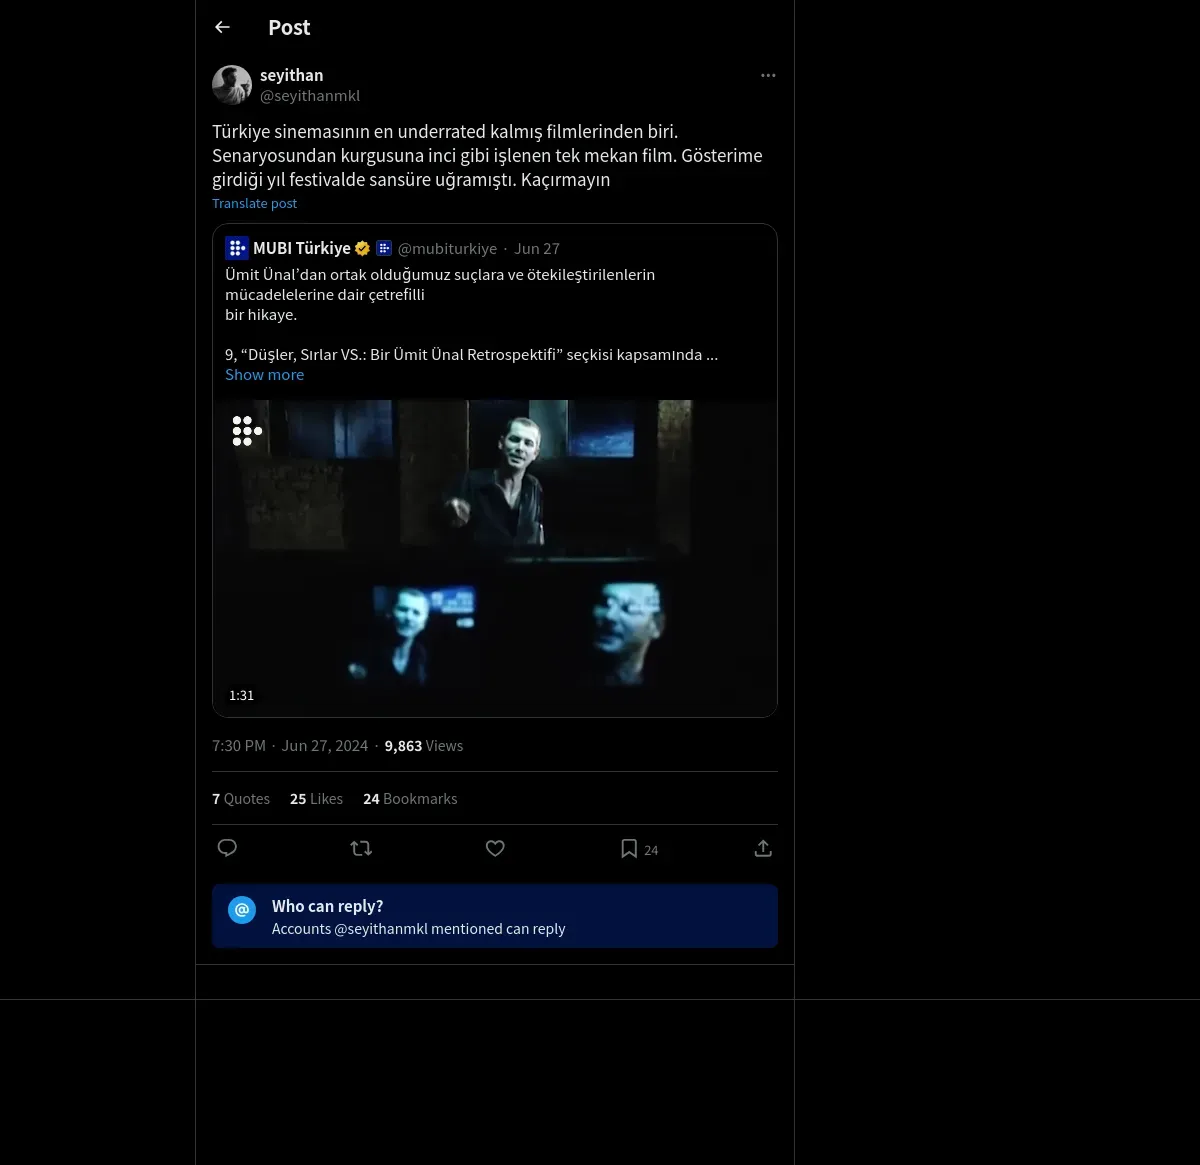1200x1165 pixels.
Task: Bookmark the post with the bookmark icon
Action: pos(629,848)
